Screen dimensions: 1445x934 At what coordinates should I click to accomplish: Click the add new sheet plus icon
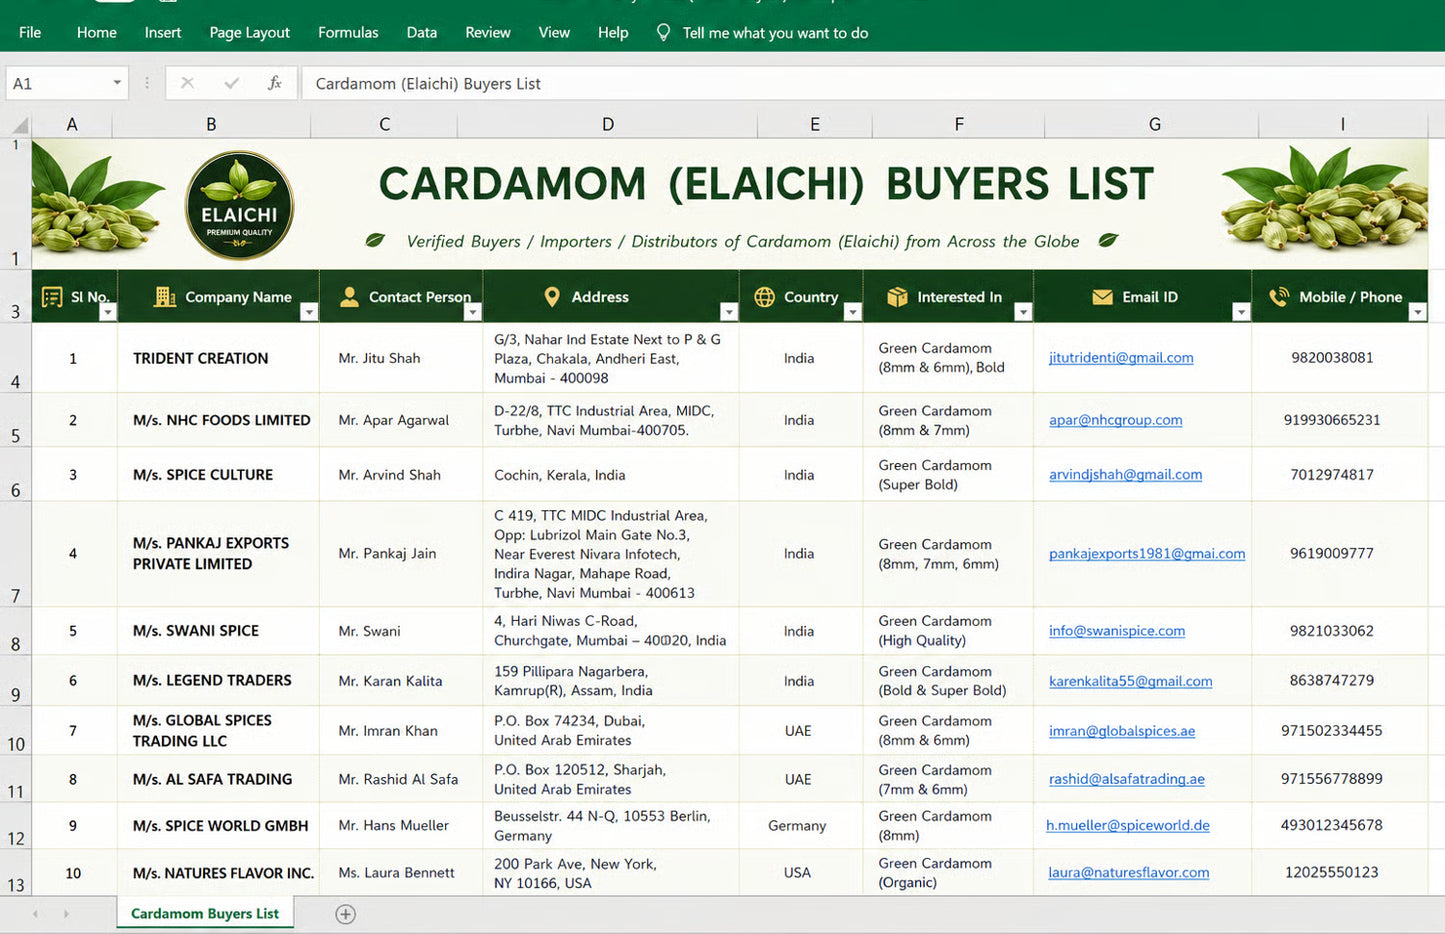click(345, 914)
